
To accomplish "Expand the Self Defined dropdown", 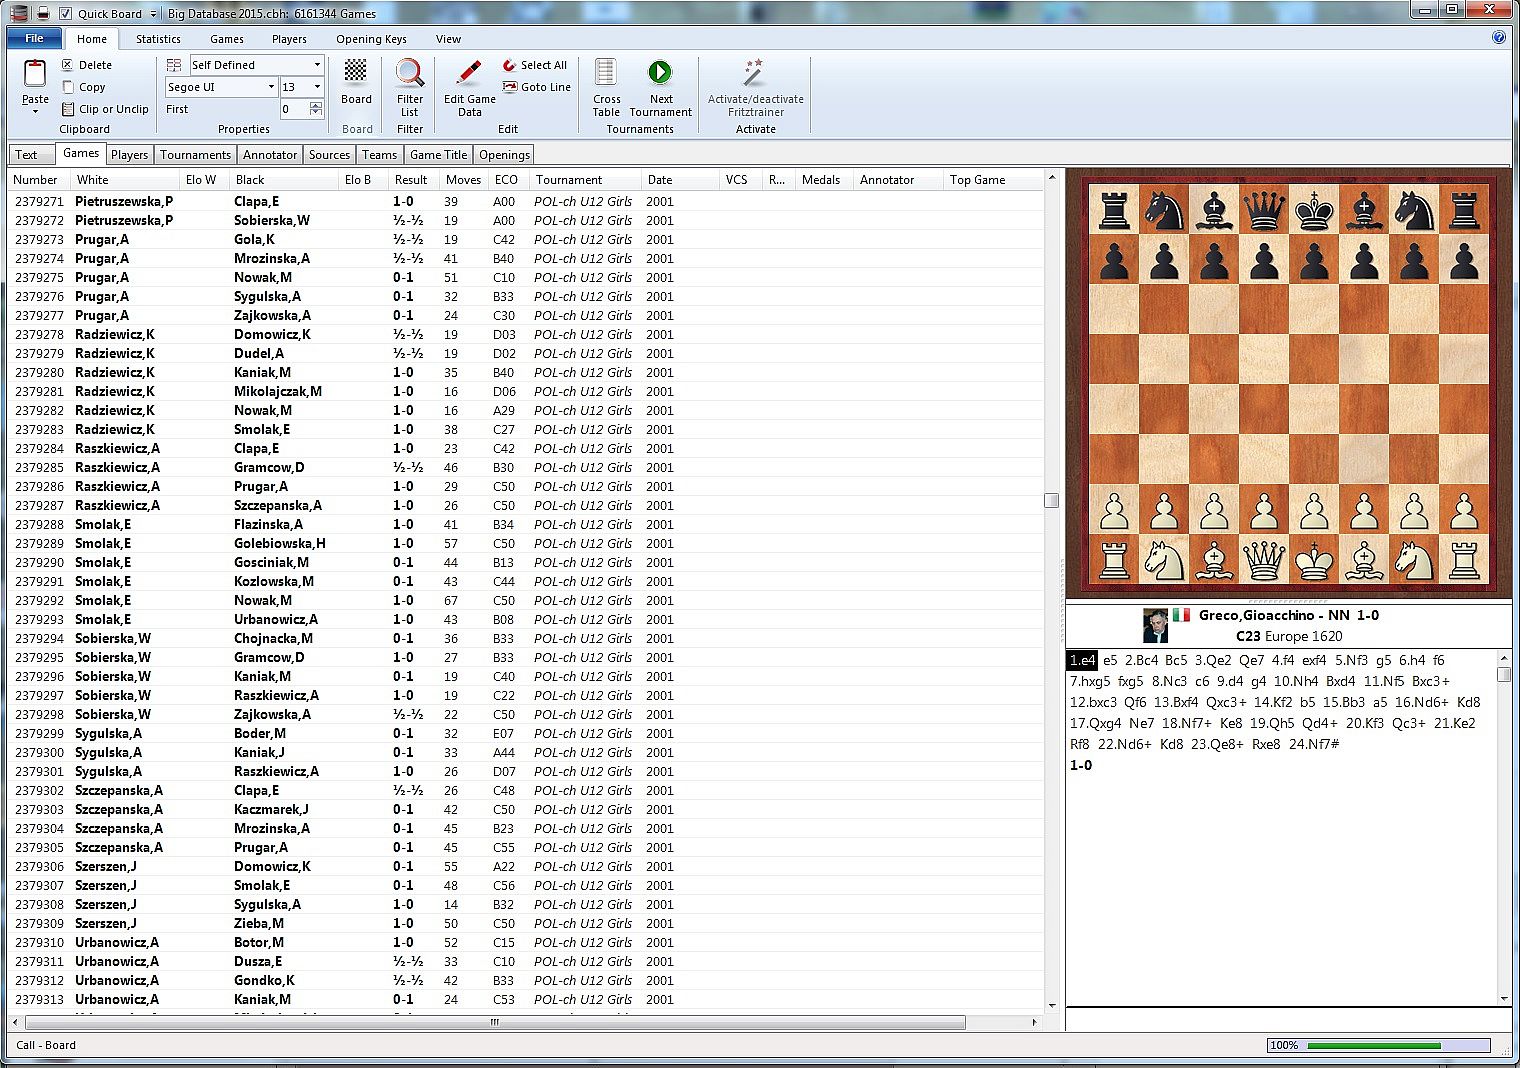I will tap(317, 65).
